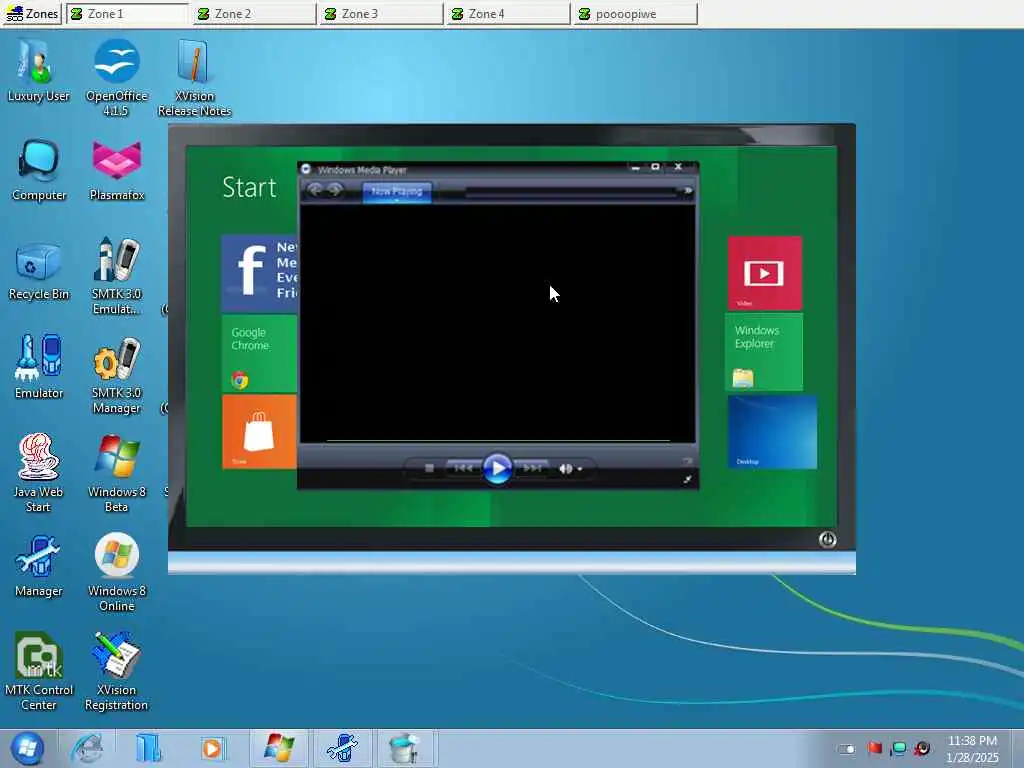1024x768 pixels.
Task: Click the network monitor tray icon
Action: [x=899, y=748]
